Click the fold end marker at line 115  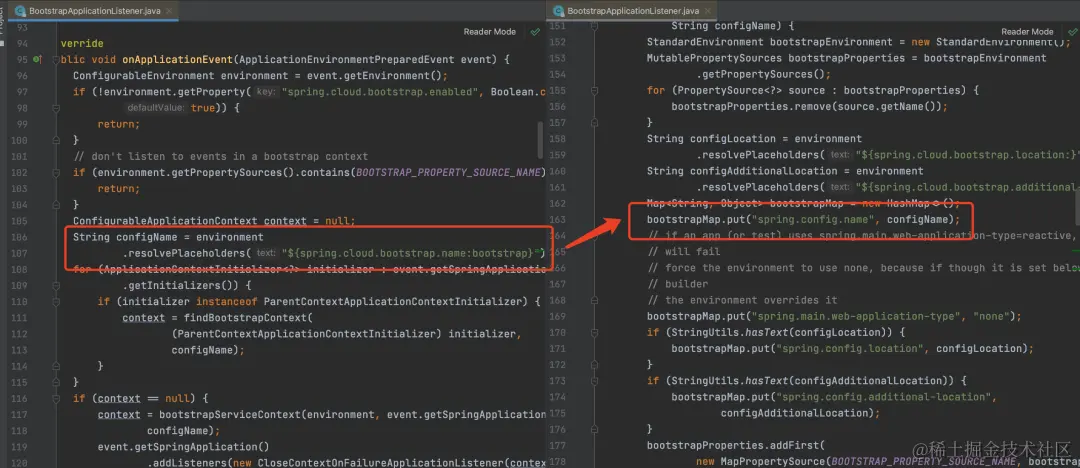click(56, 382)
